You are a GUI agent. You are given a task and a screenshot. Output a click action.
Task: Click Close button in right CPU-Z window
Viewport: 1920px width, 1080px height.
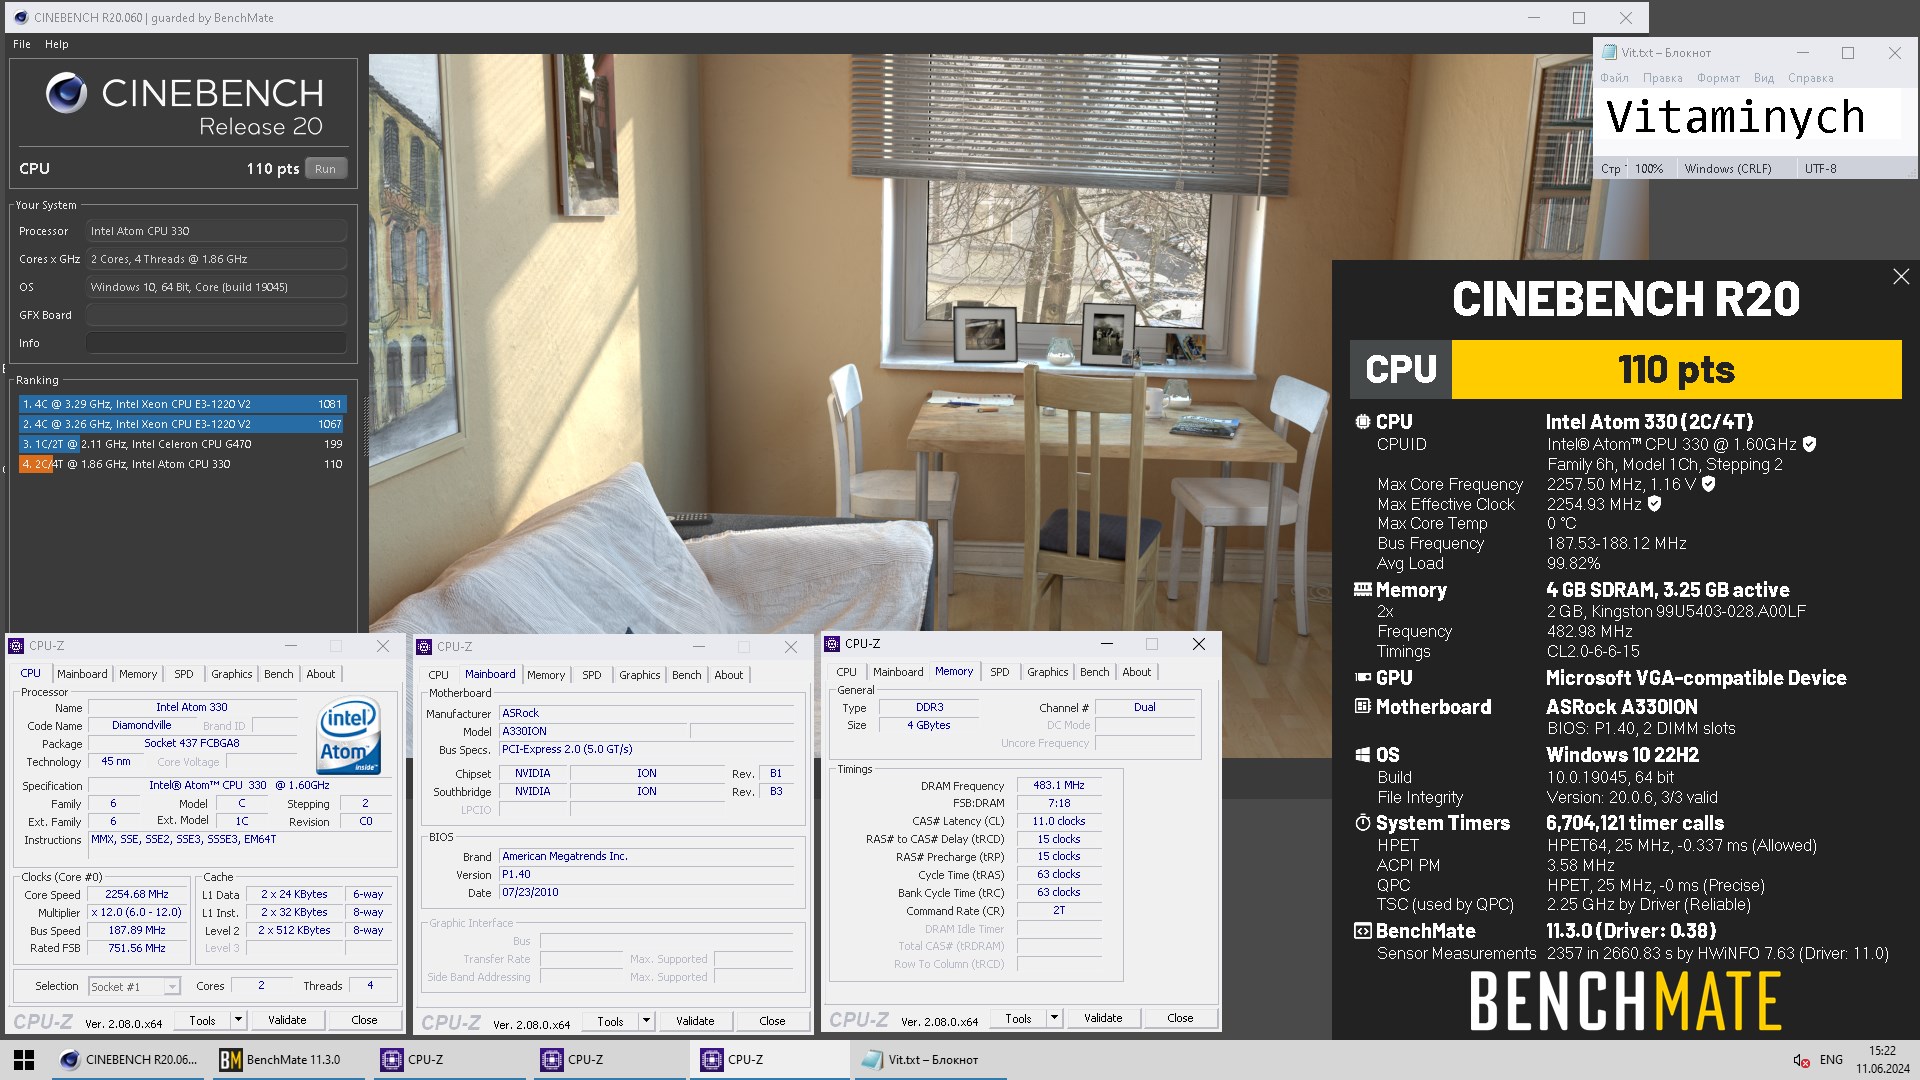pos(1180,1018)
